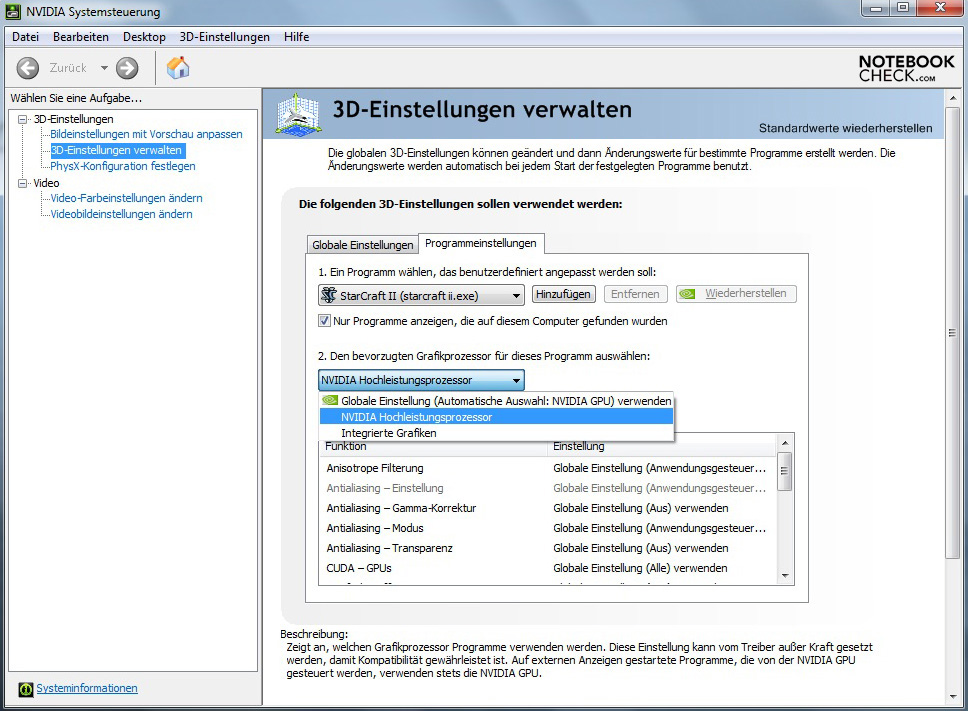Click main page scroll-up arrow

pos(952,98)
